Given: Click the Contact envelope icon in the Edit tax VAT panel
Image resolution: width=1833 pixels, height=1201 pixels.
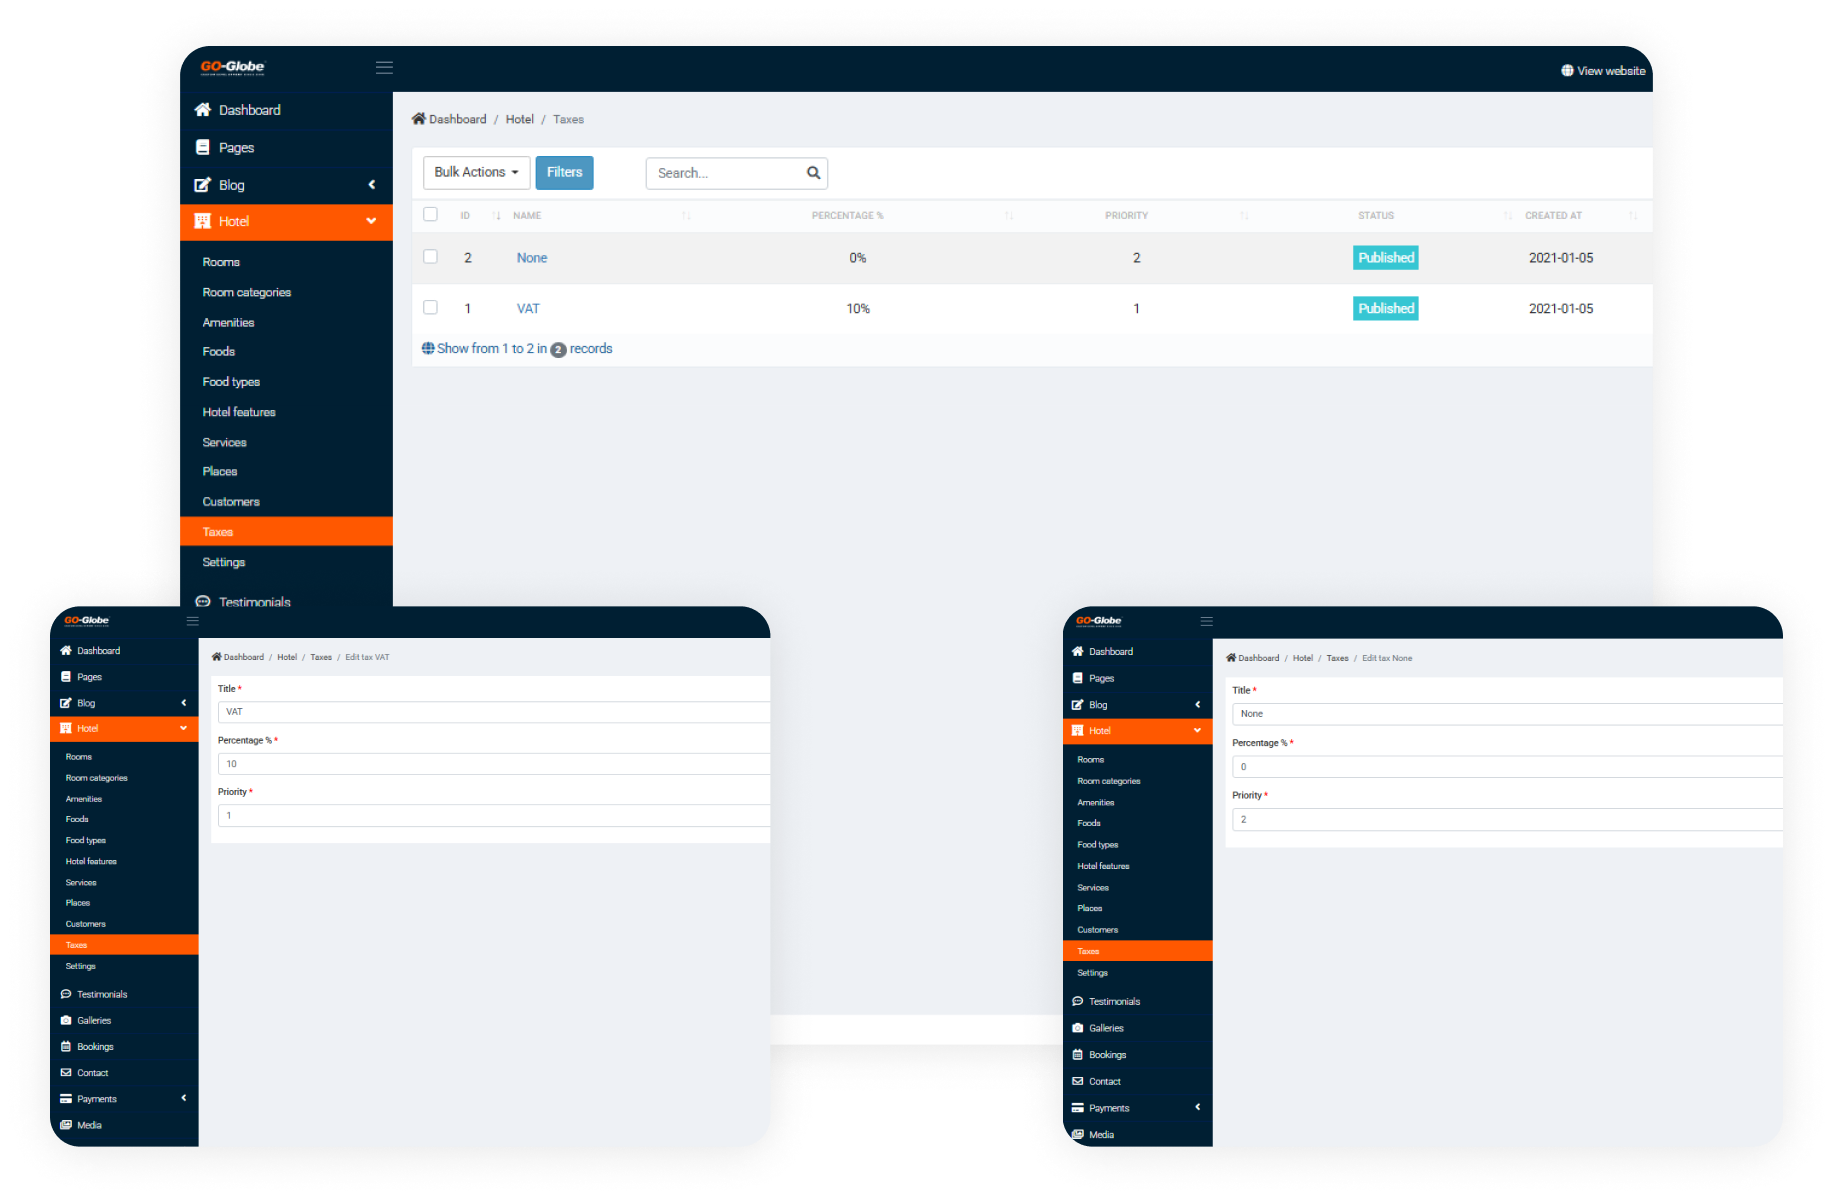Looking at the screenshot, I should click(x=66, y=1072).
